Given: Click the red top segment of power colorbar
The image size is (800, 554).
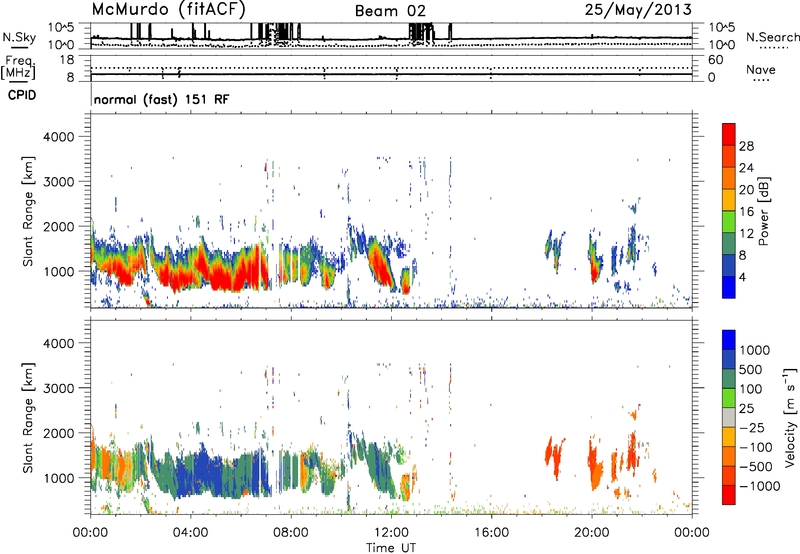Looking at the screenshot, I should pos(729,134).
